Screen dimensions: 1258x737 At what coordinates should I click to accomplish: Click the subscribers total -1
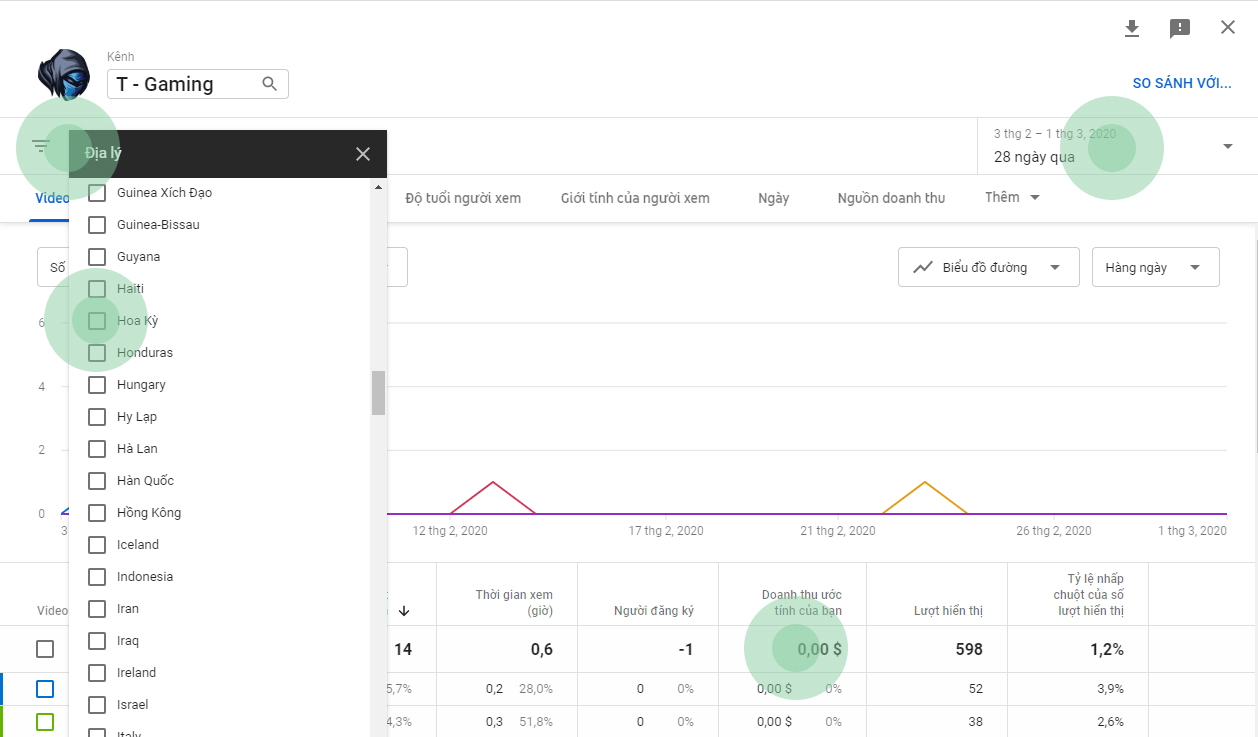coord(685,650)
